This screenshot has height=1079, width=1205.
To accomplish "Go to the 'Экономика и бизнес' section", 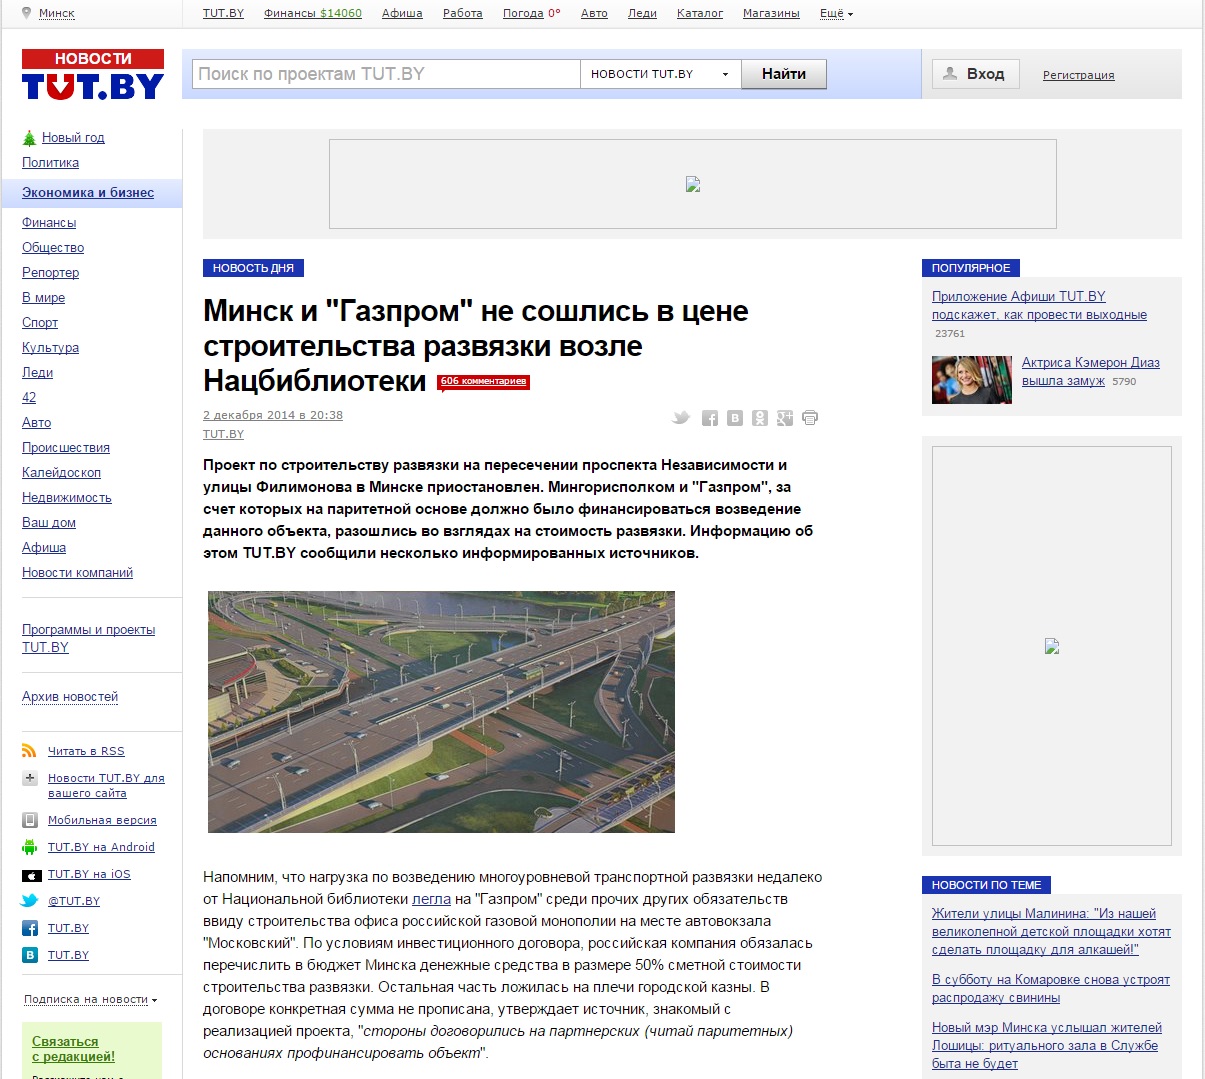I will [x=88, y=193].
